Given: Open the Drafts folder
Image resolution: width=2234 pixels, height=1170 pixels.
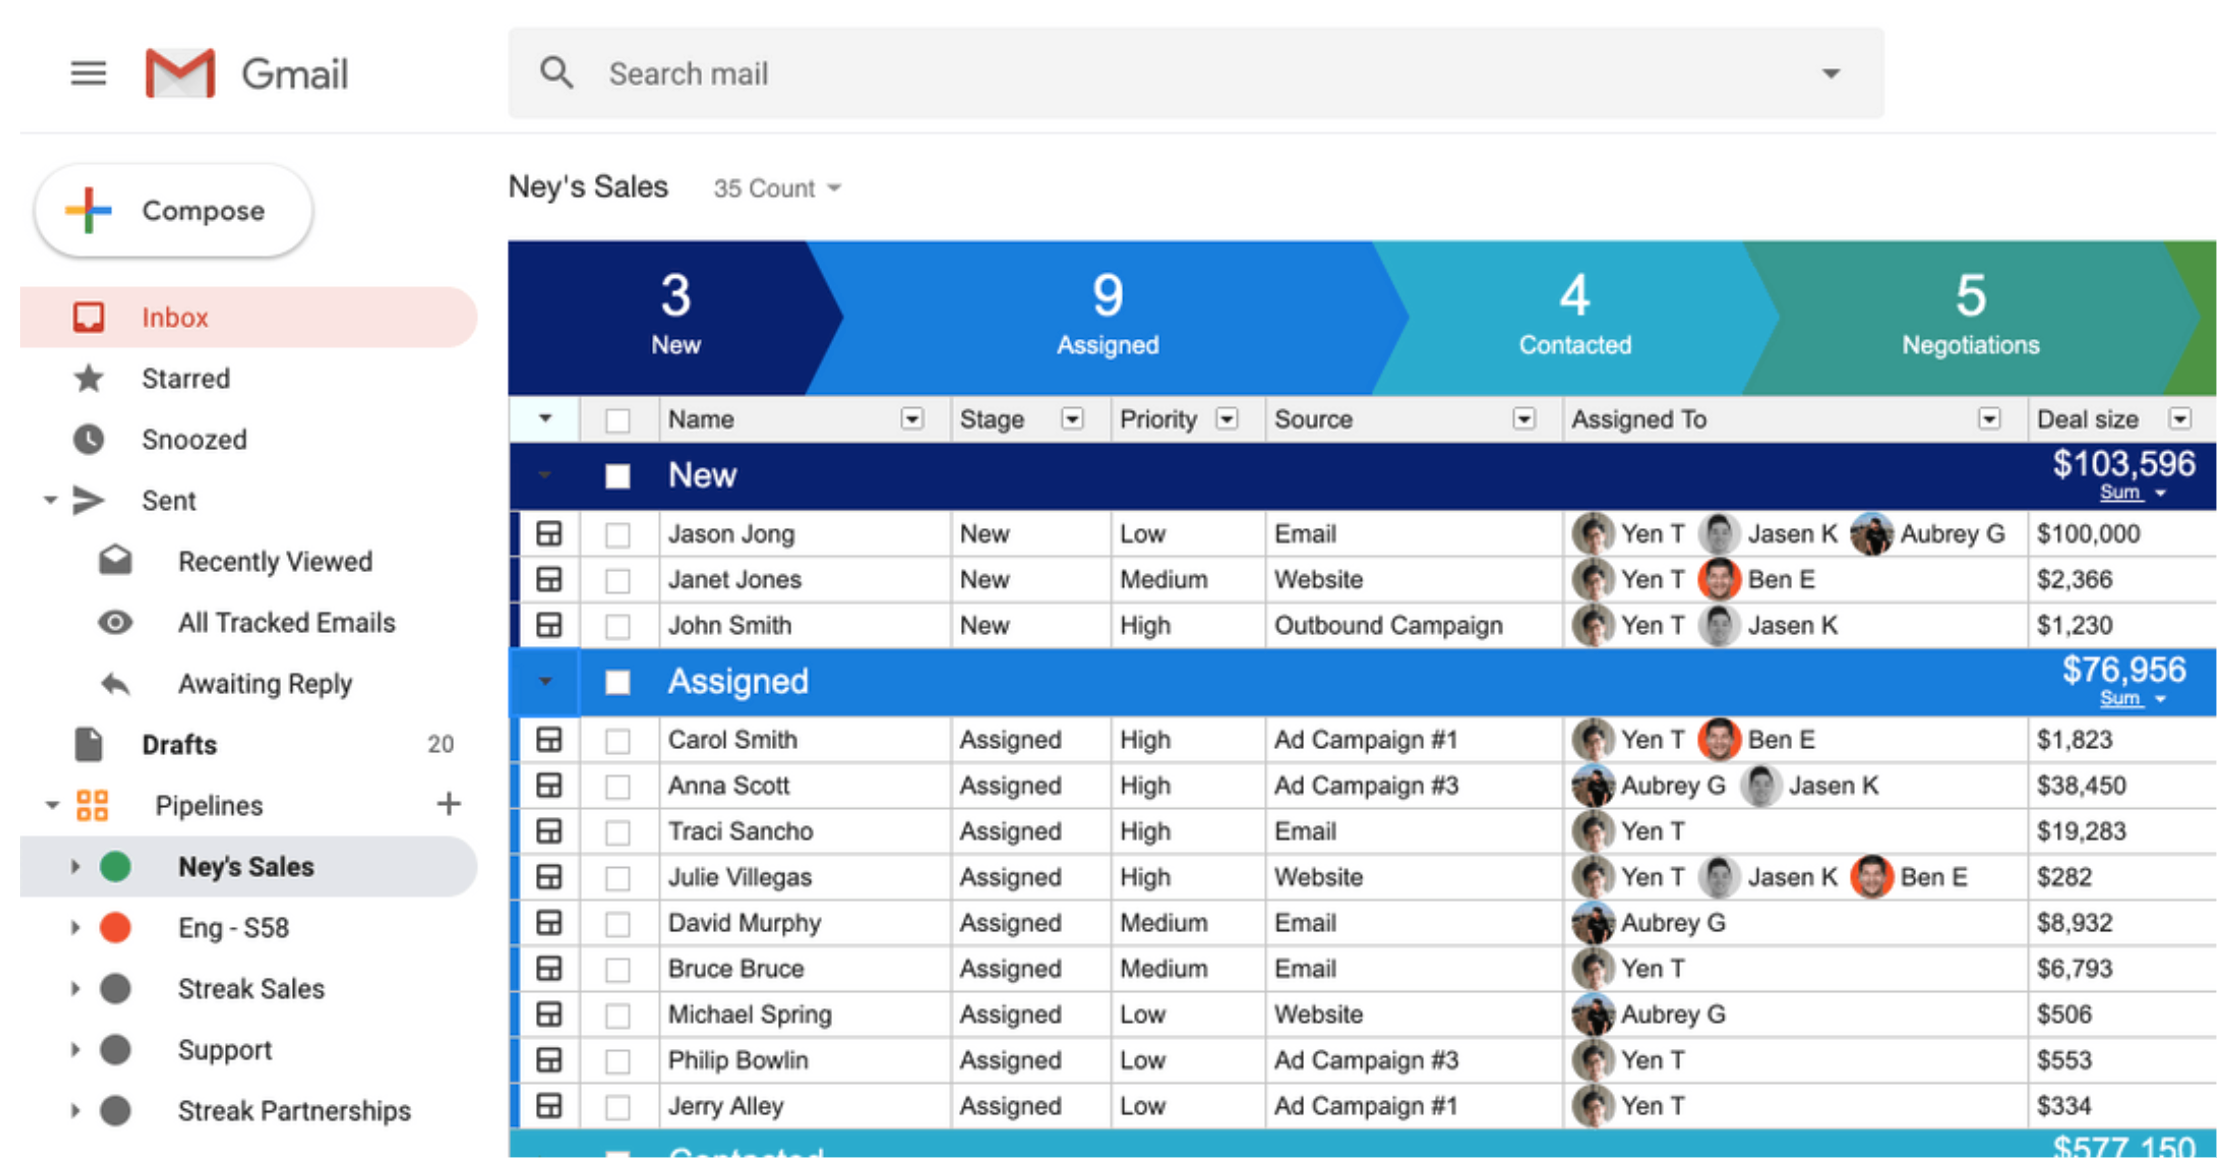Looking at the screenshot, I should click(x=179, y=744).
